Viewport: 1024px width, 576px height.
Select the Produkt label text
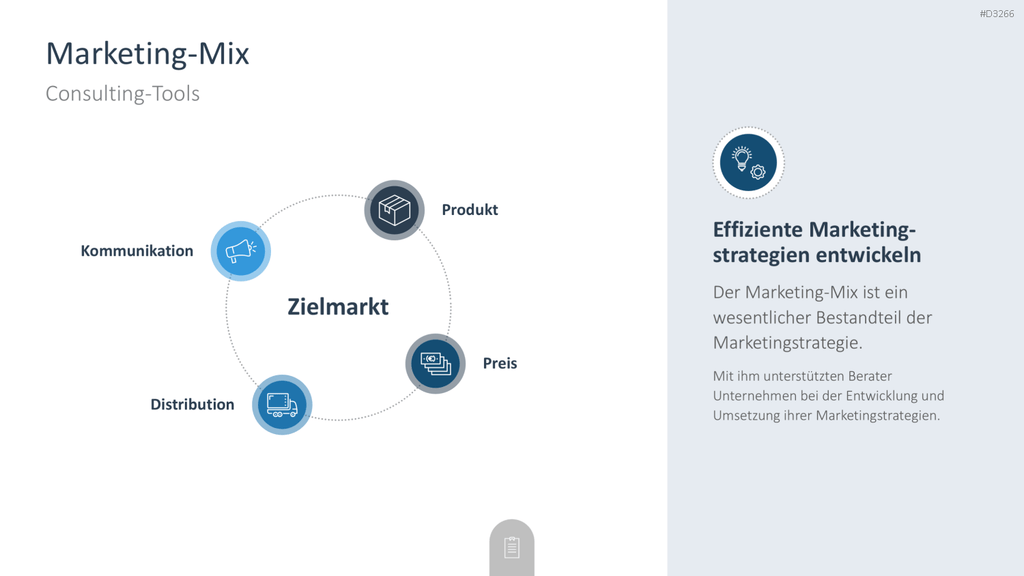pyautogui.click(x=470, y=210)
